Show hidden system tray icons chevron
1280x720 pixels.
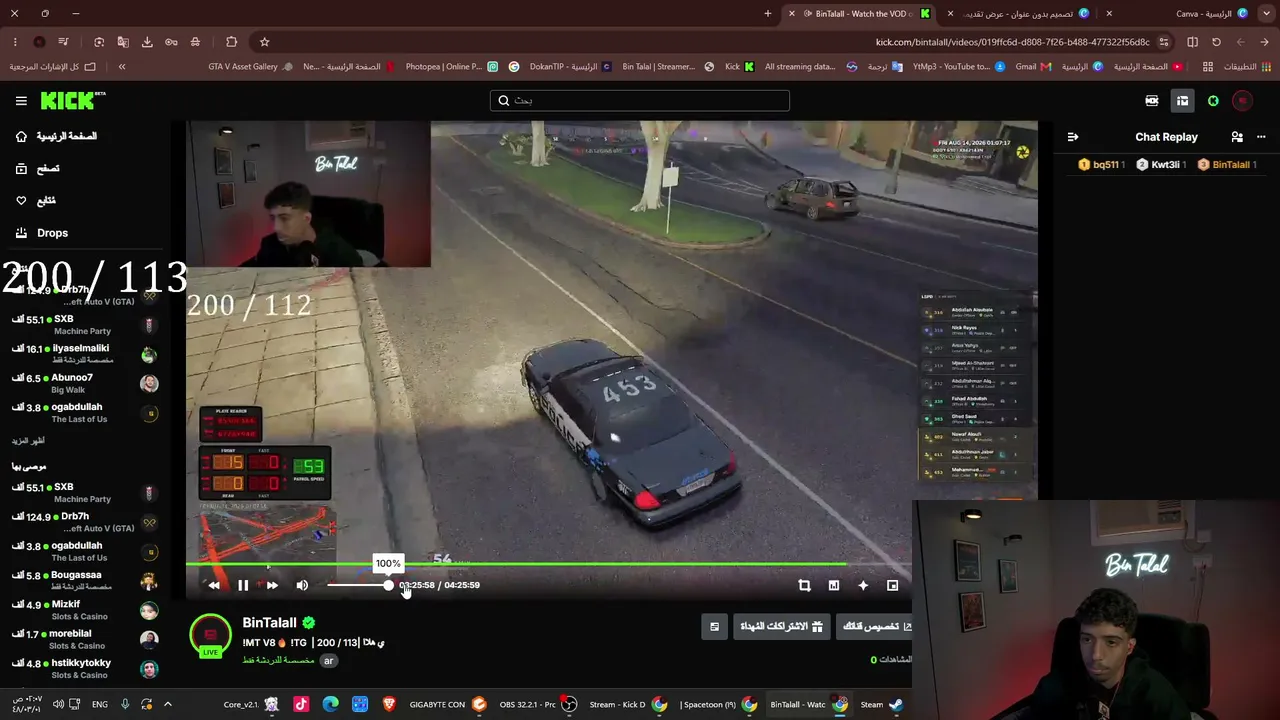[x=168, y=704]
